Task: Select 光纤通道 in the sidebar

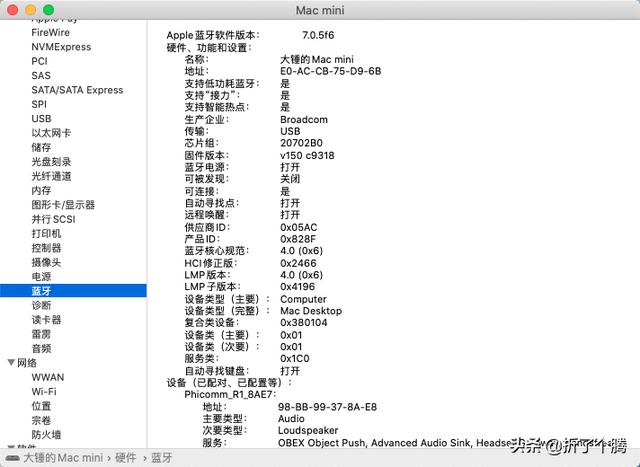Action: 51,176
